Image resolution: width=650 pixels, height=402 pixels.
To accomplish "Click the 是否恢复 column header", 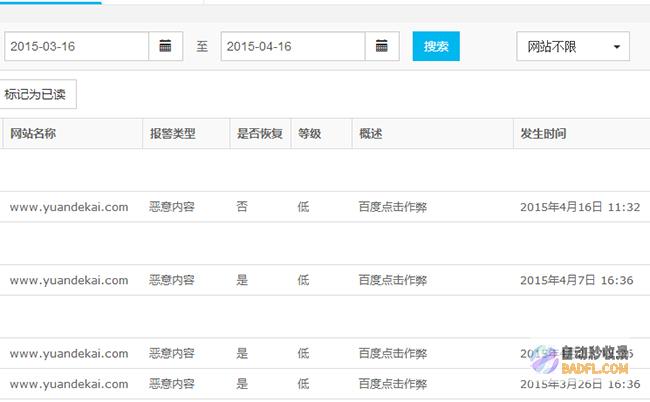I will coord(260,133).
